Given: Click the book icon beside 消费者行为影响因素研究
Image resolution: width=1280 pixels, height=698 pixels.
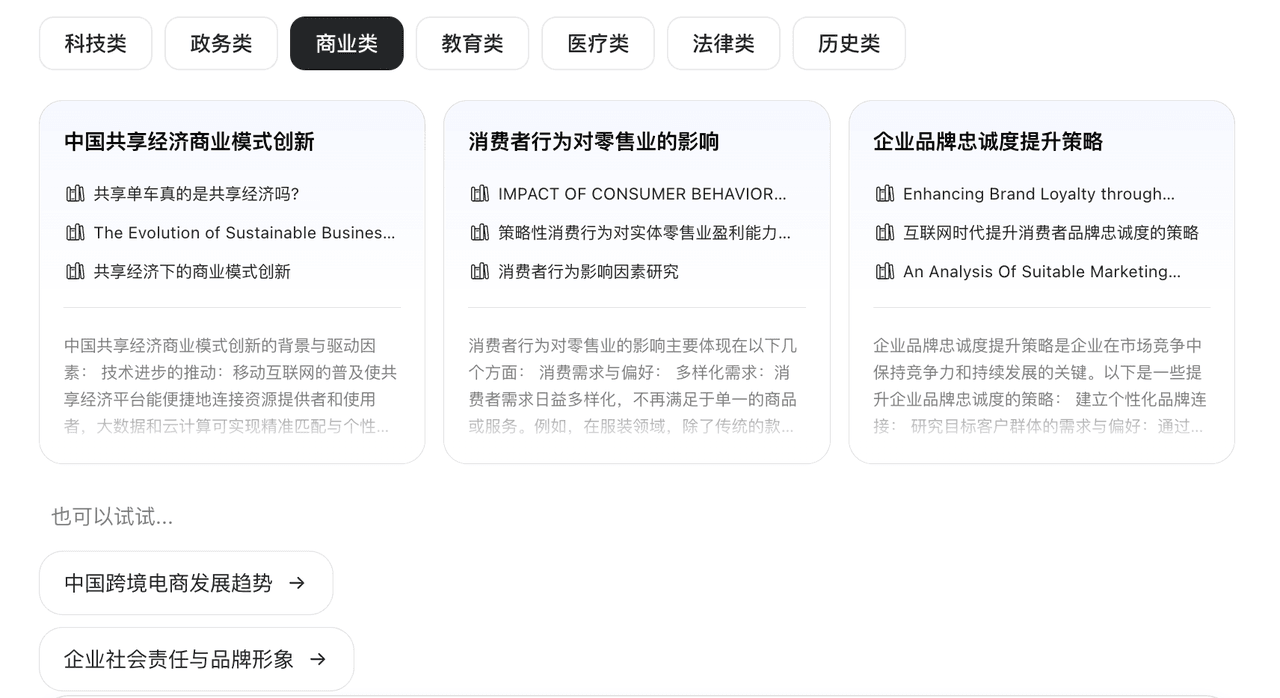Looking at the screenshot, I should 480,272.
